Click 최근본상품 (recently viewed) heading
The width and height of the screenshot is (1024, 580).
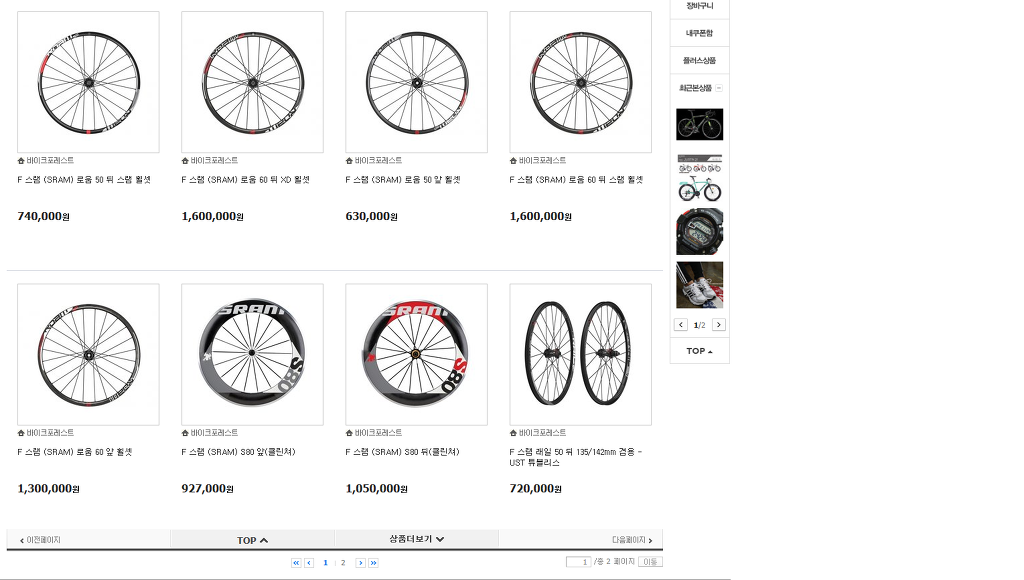pos(696,88)
